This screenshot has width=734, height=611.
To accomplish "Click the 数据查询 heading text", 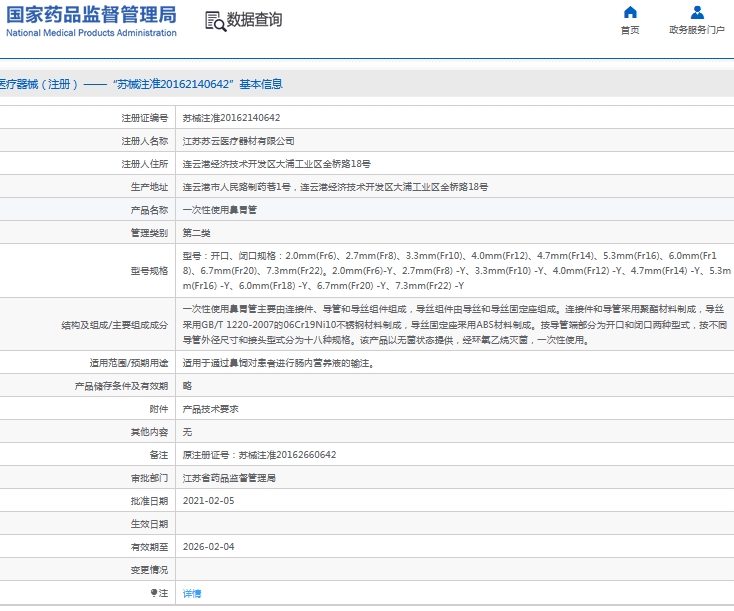I will (x=254, y=20).
